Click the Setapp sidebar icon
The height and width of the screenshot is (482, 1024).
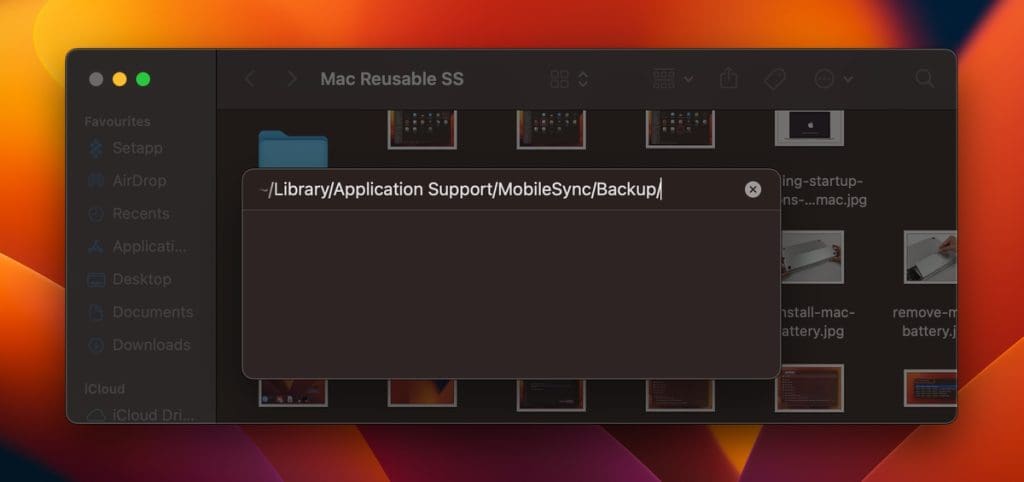coord(95,149)
